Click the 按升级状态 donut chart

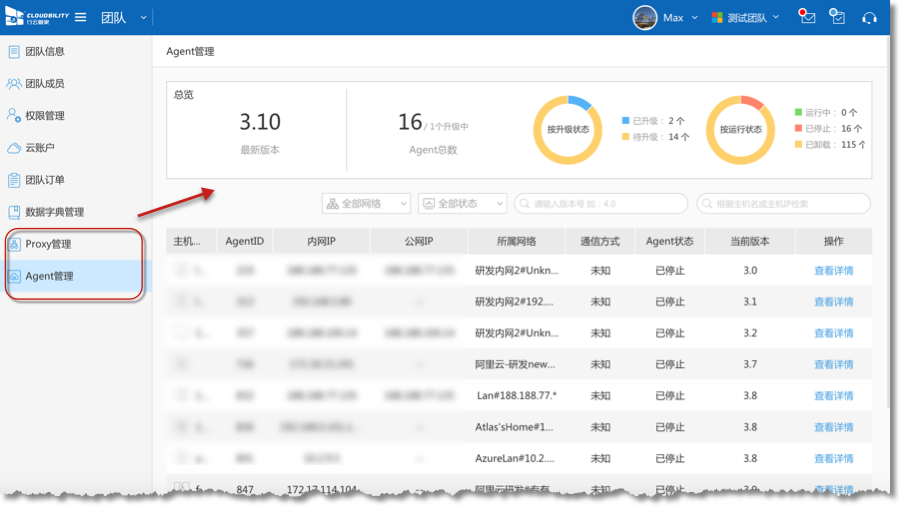tap(567, 130)
